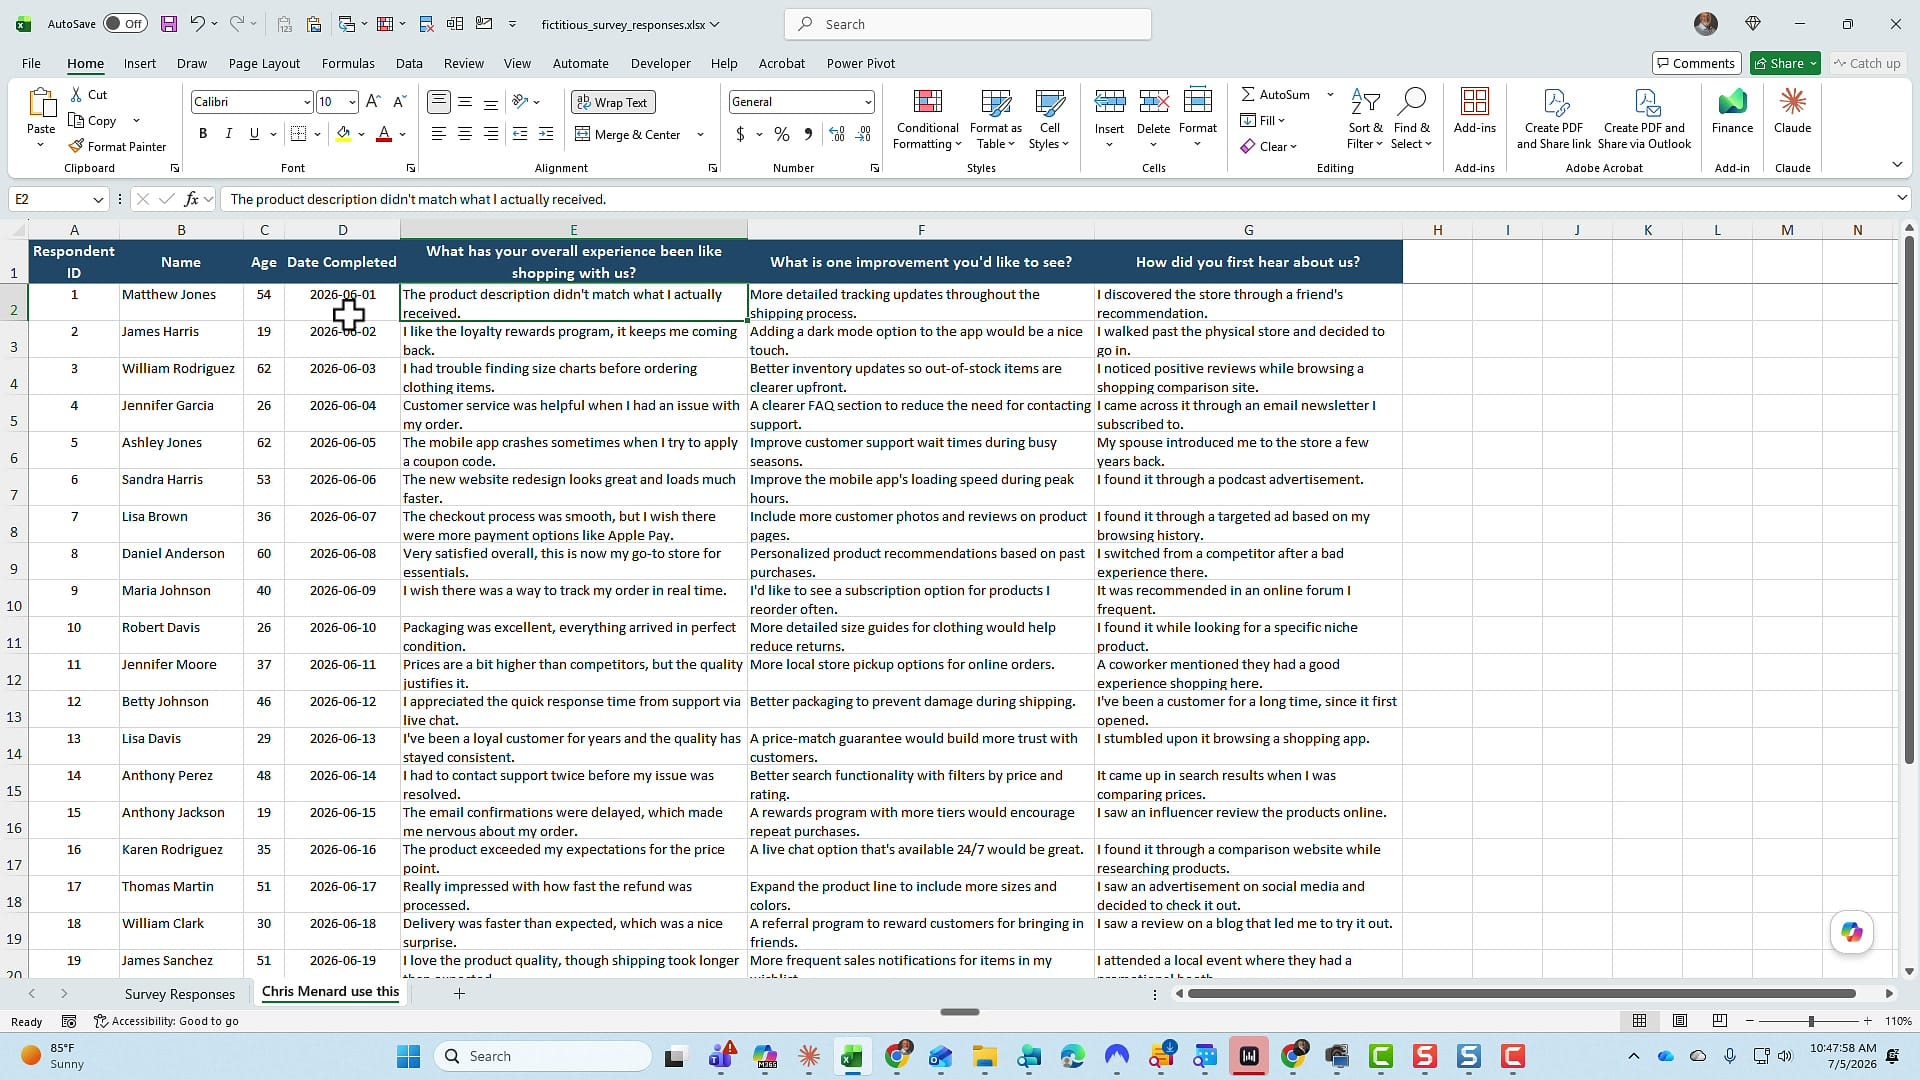Switch to the Insert ribbon tab

pos(140,63)
